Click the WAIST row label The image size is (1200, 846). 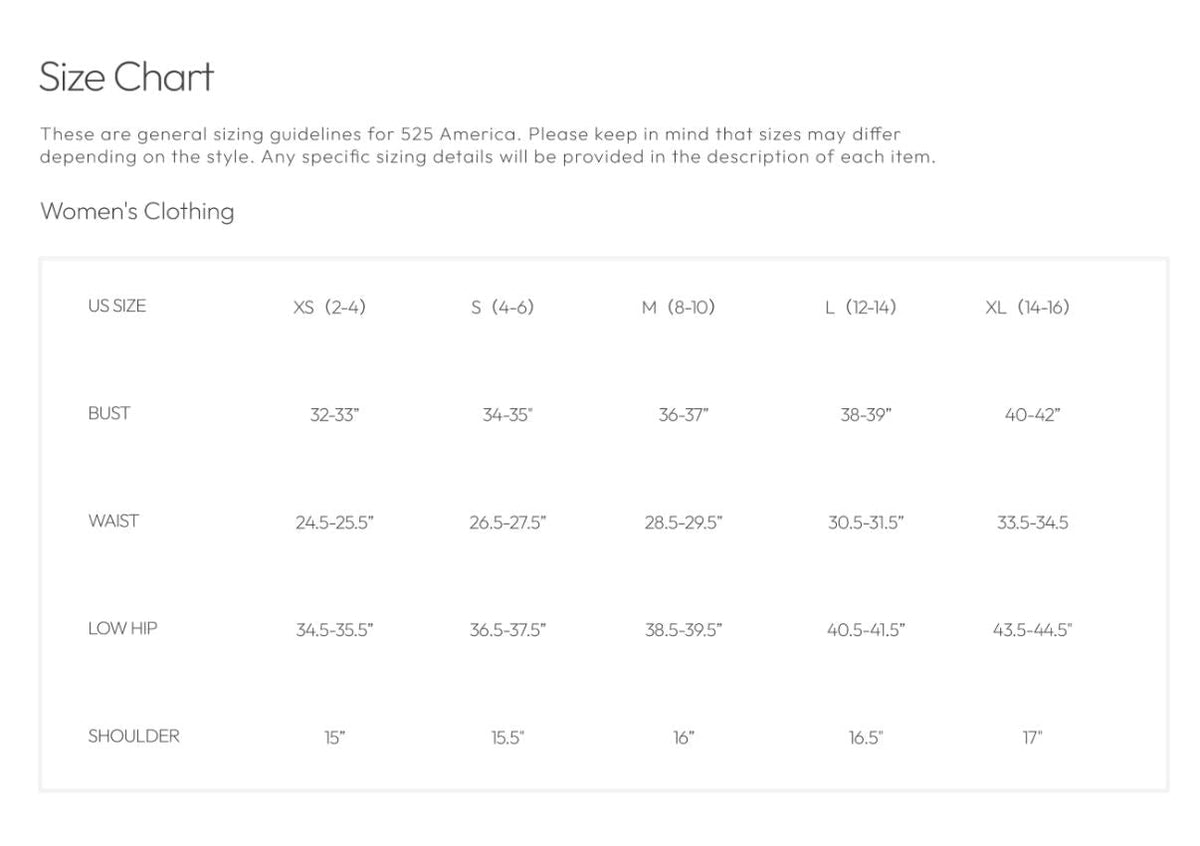point(114,521)
